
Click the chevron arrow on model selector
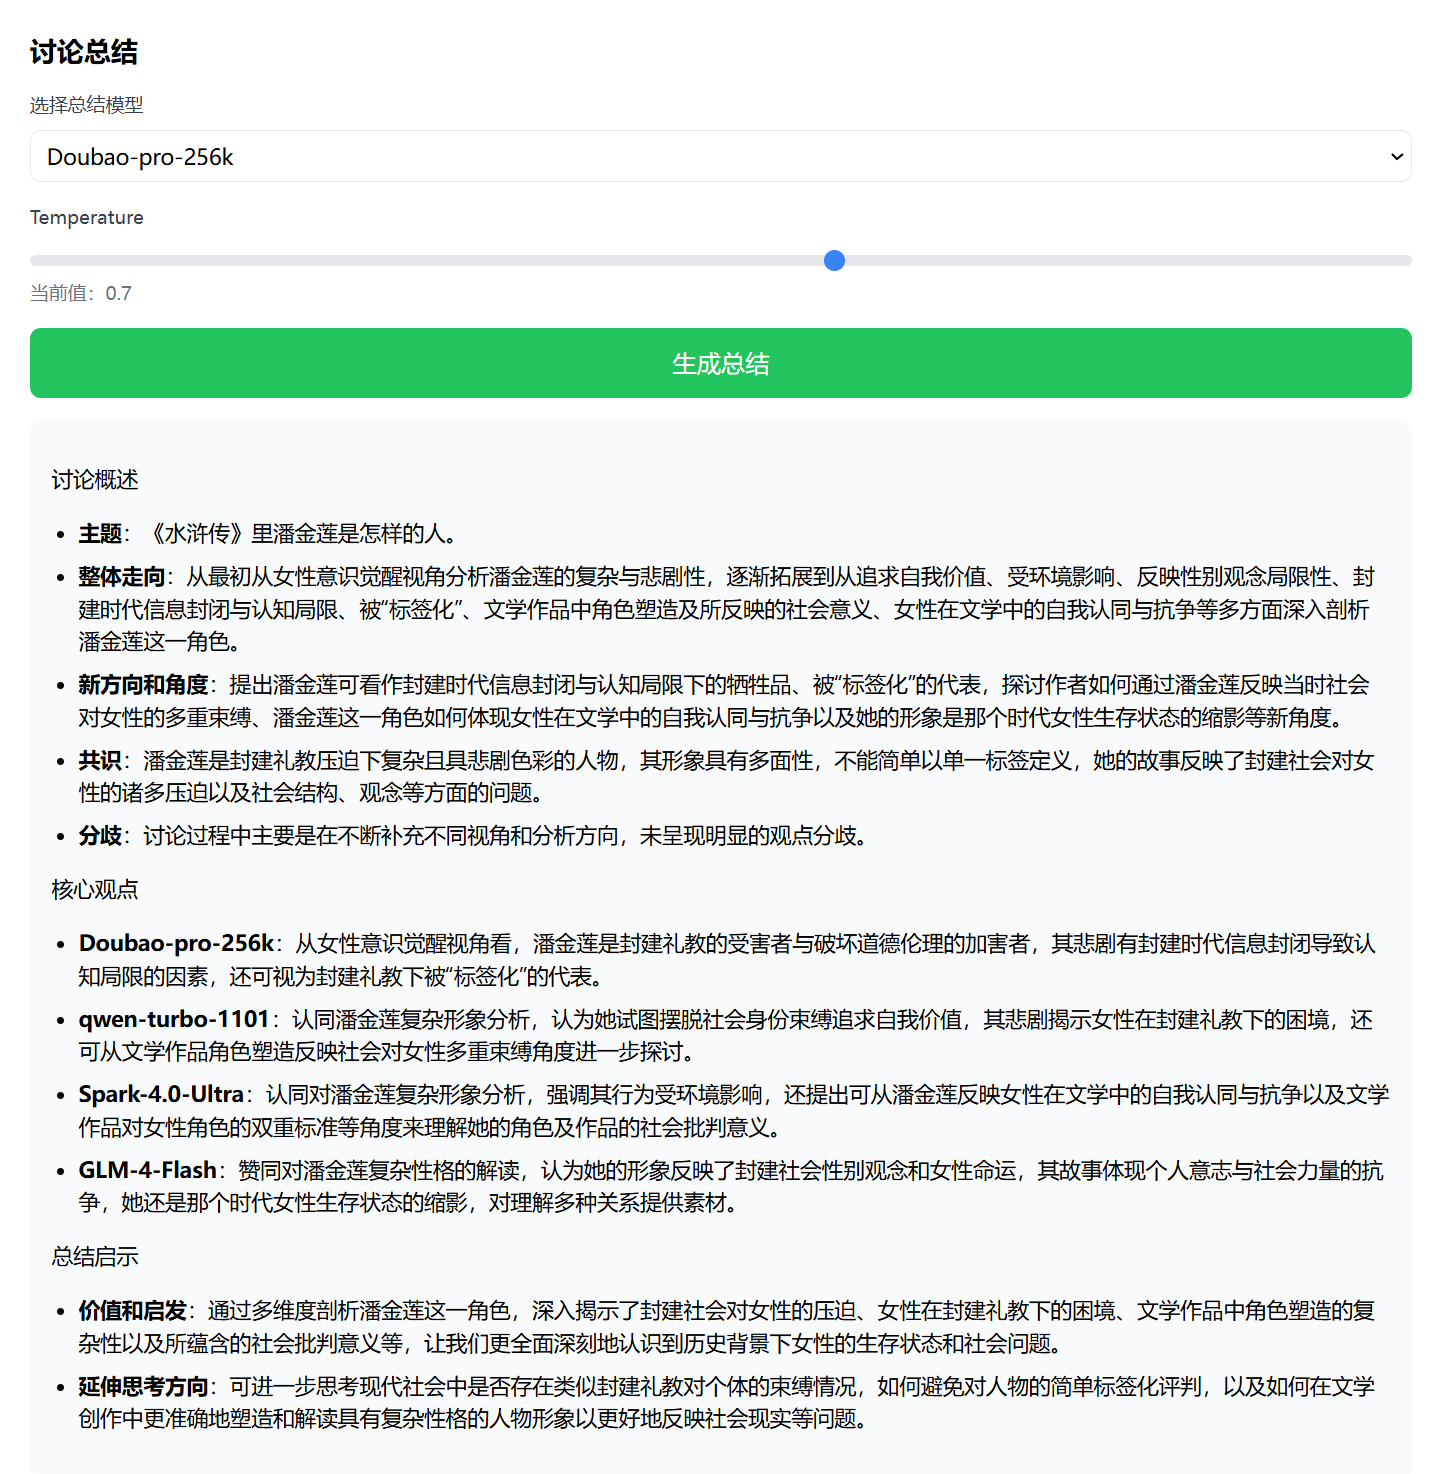1396,157
